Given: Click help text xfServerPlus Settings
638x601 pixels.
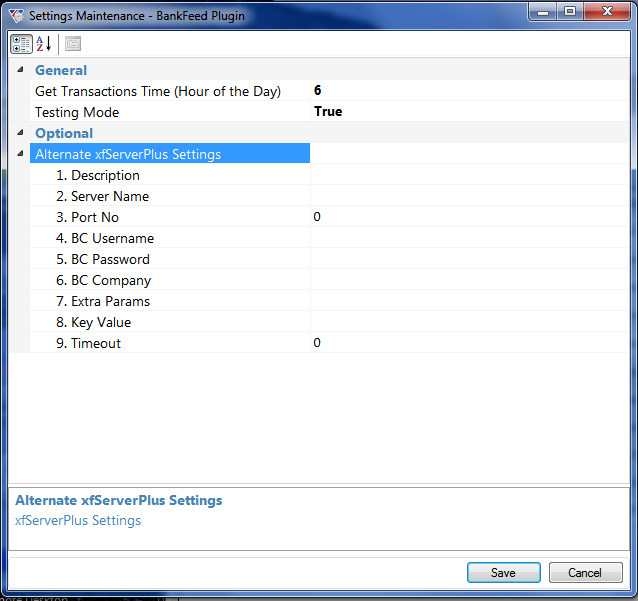Looking at the screenshot, I should click(78, 520).
